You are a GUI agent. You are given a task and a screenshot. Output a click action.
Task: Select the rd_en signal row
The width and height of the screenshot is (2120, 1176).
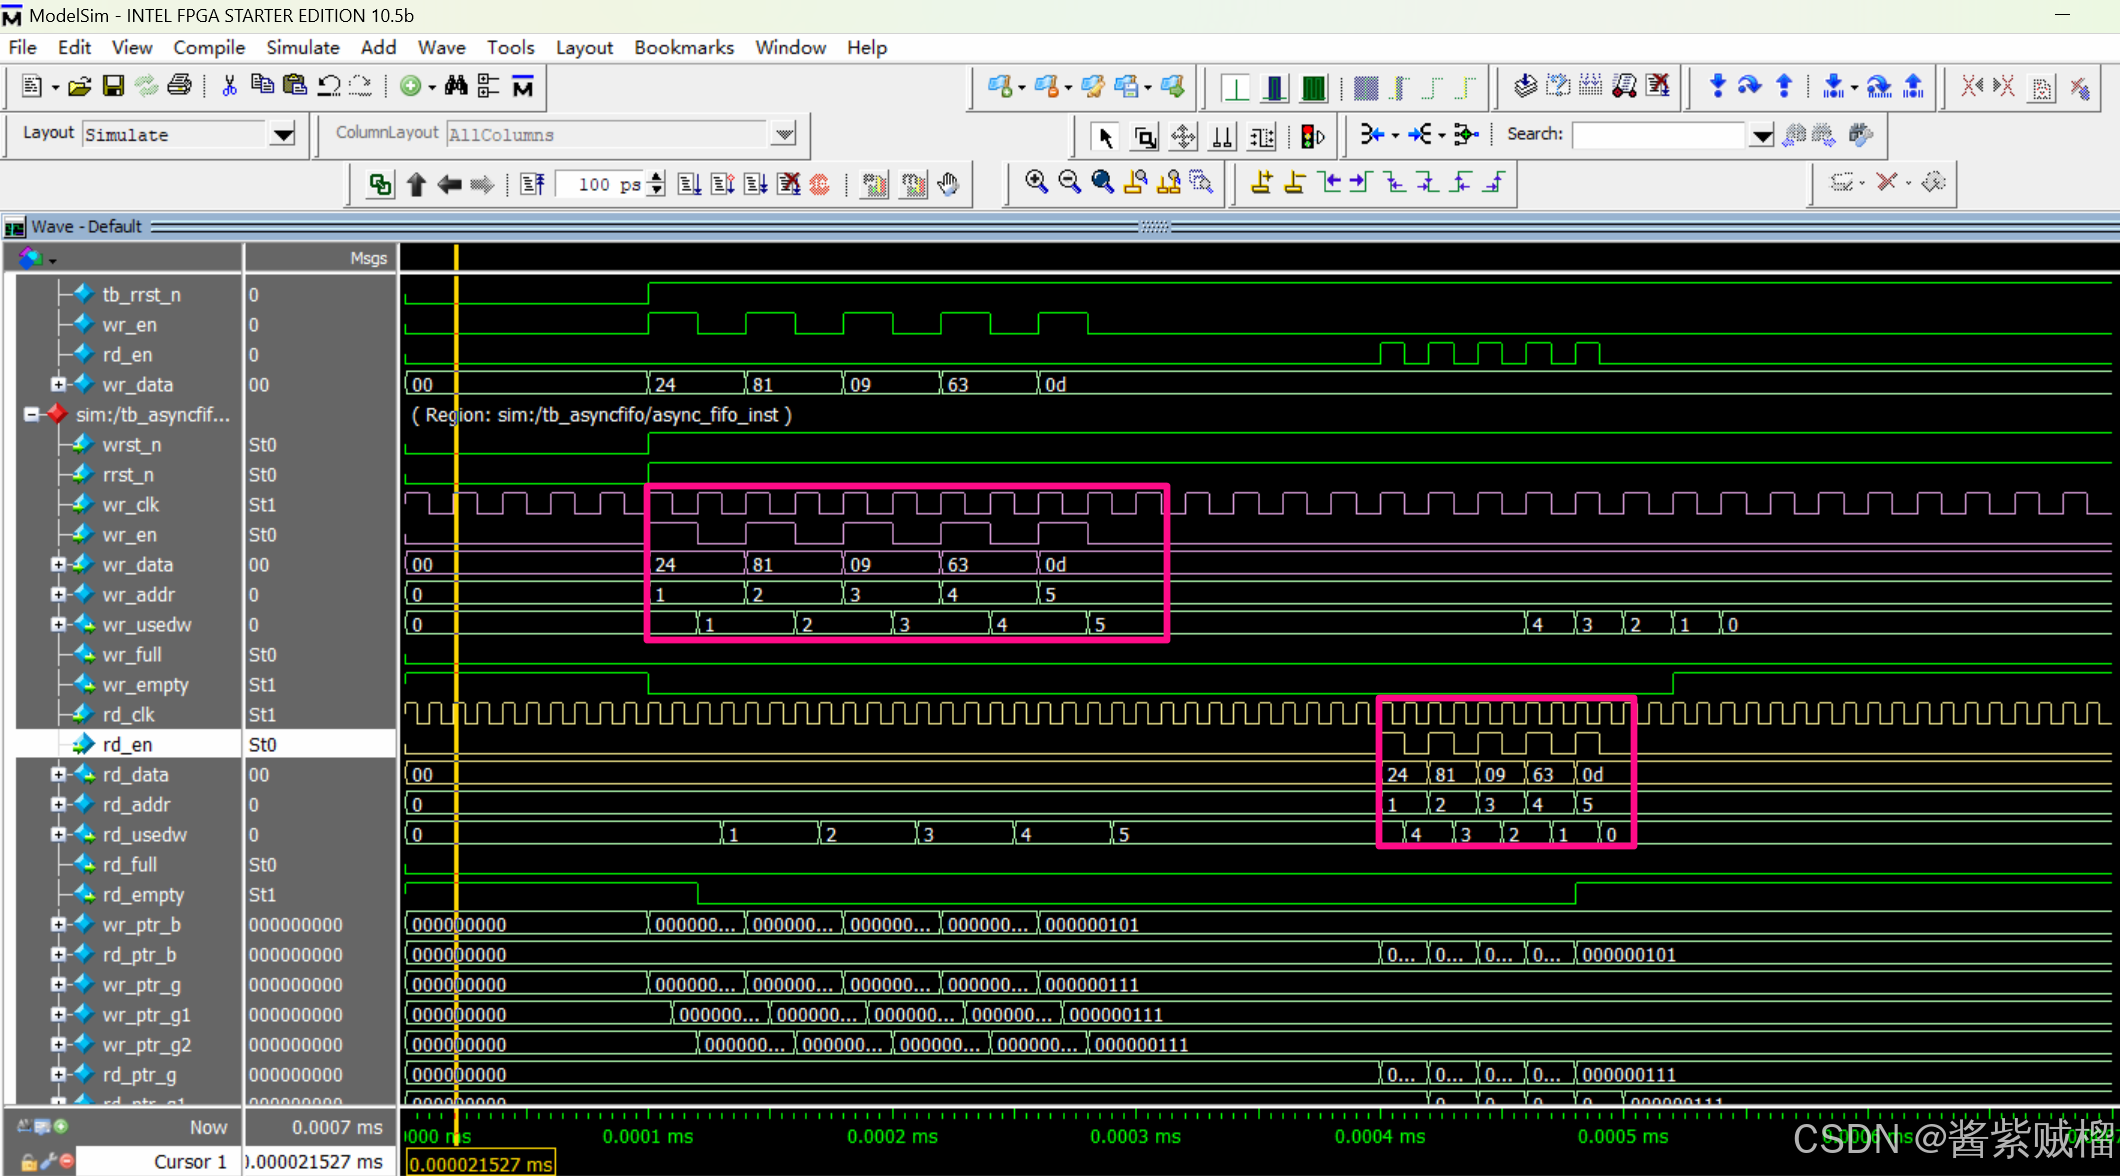point(128,744)
